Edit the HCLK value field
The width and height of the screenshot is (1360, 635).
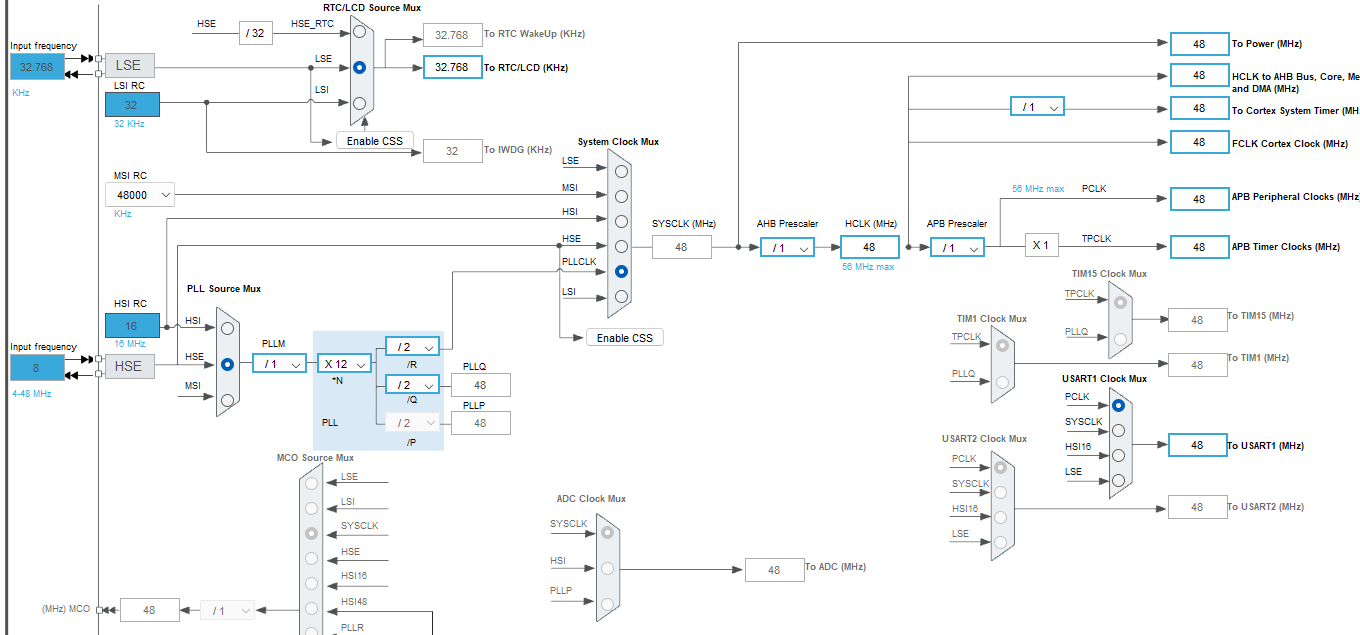[x=868, y=247]
